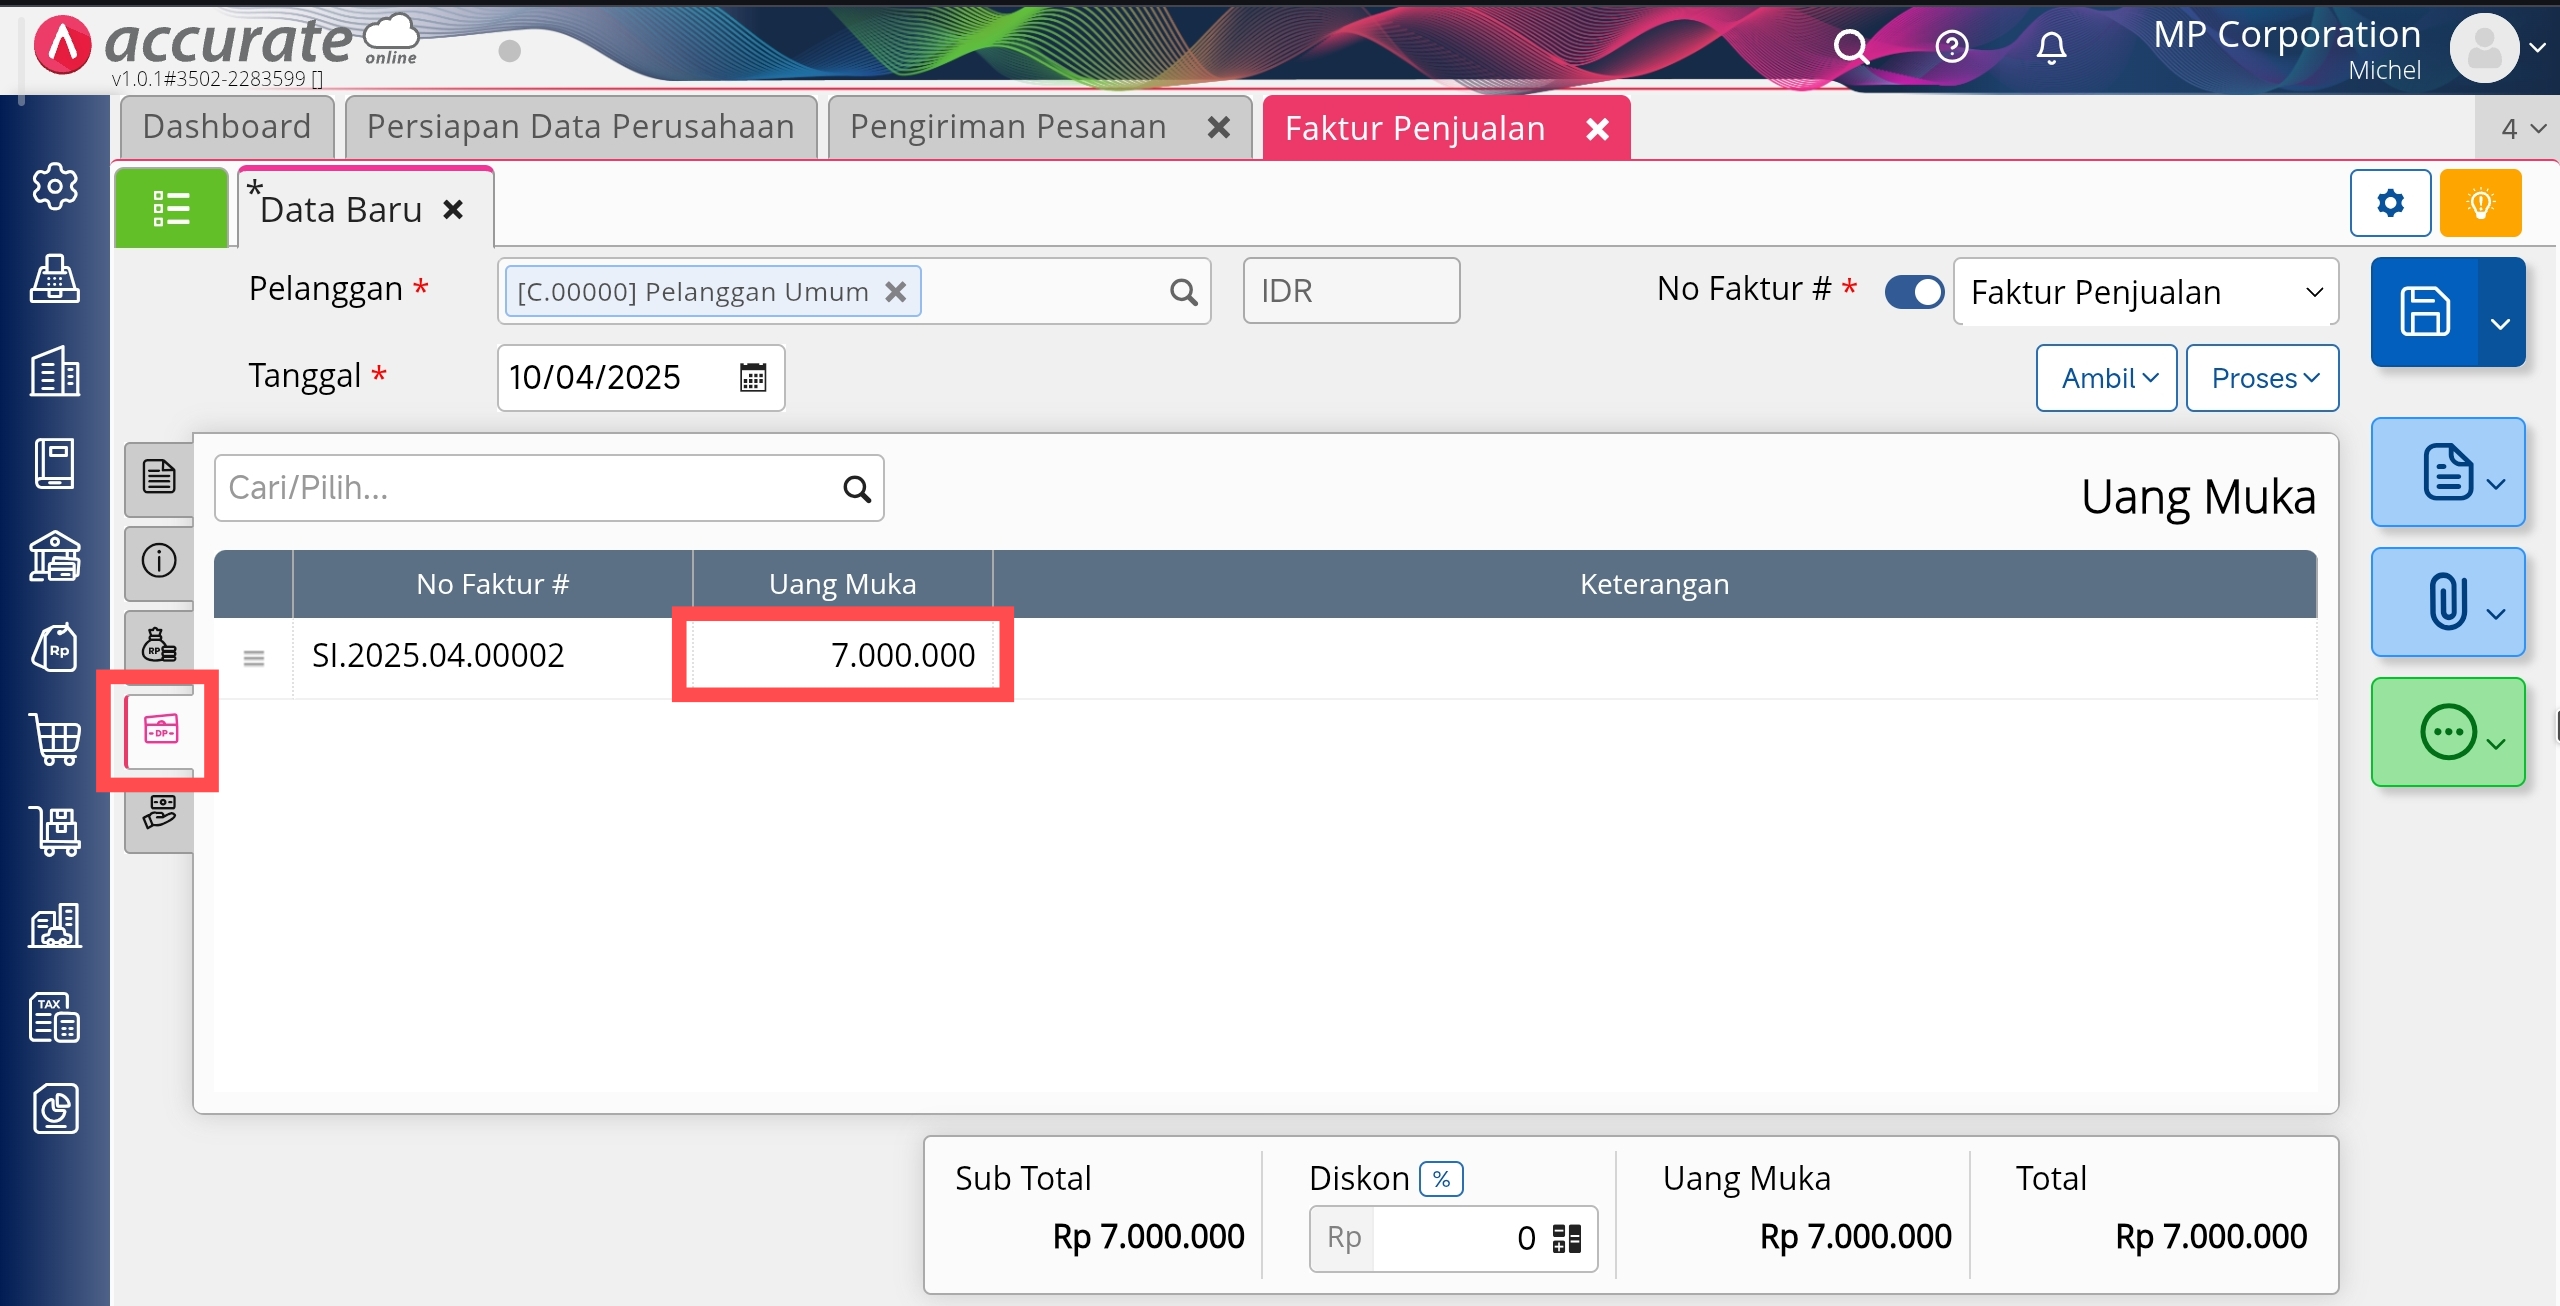Screen dimensions: 2560x1306
Task: Open the shopping cart sidebar module
Action: point(55,740)
